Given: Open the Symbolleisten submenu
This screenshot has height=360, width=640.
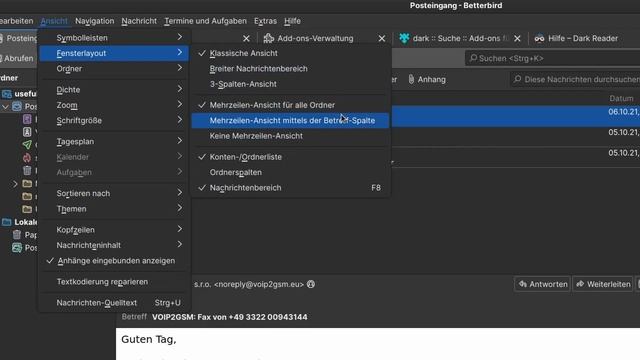Looking at the screenshot, I should pyautogui.click(x=114, y=38).
